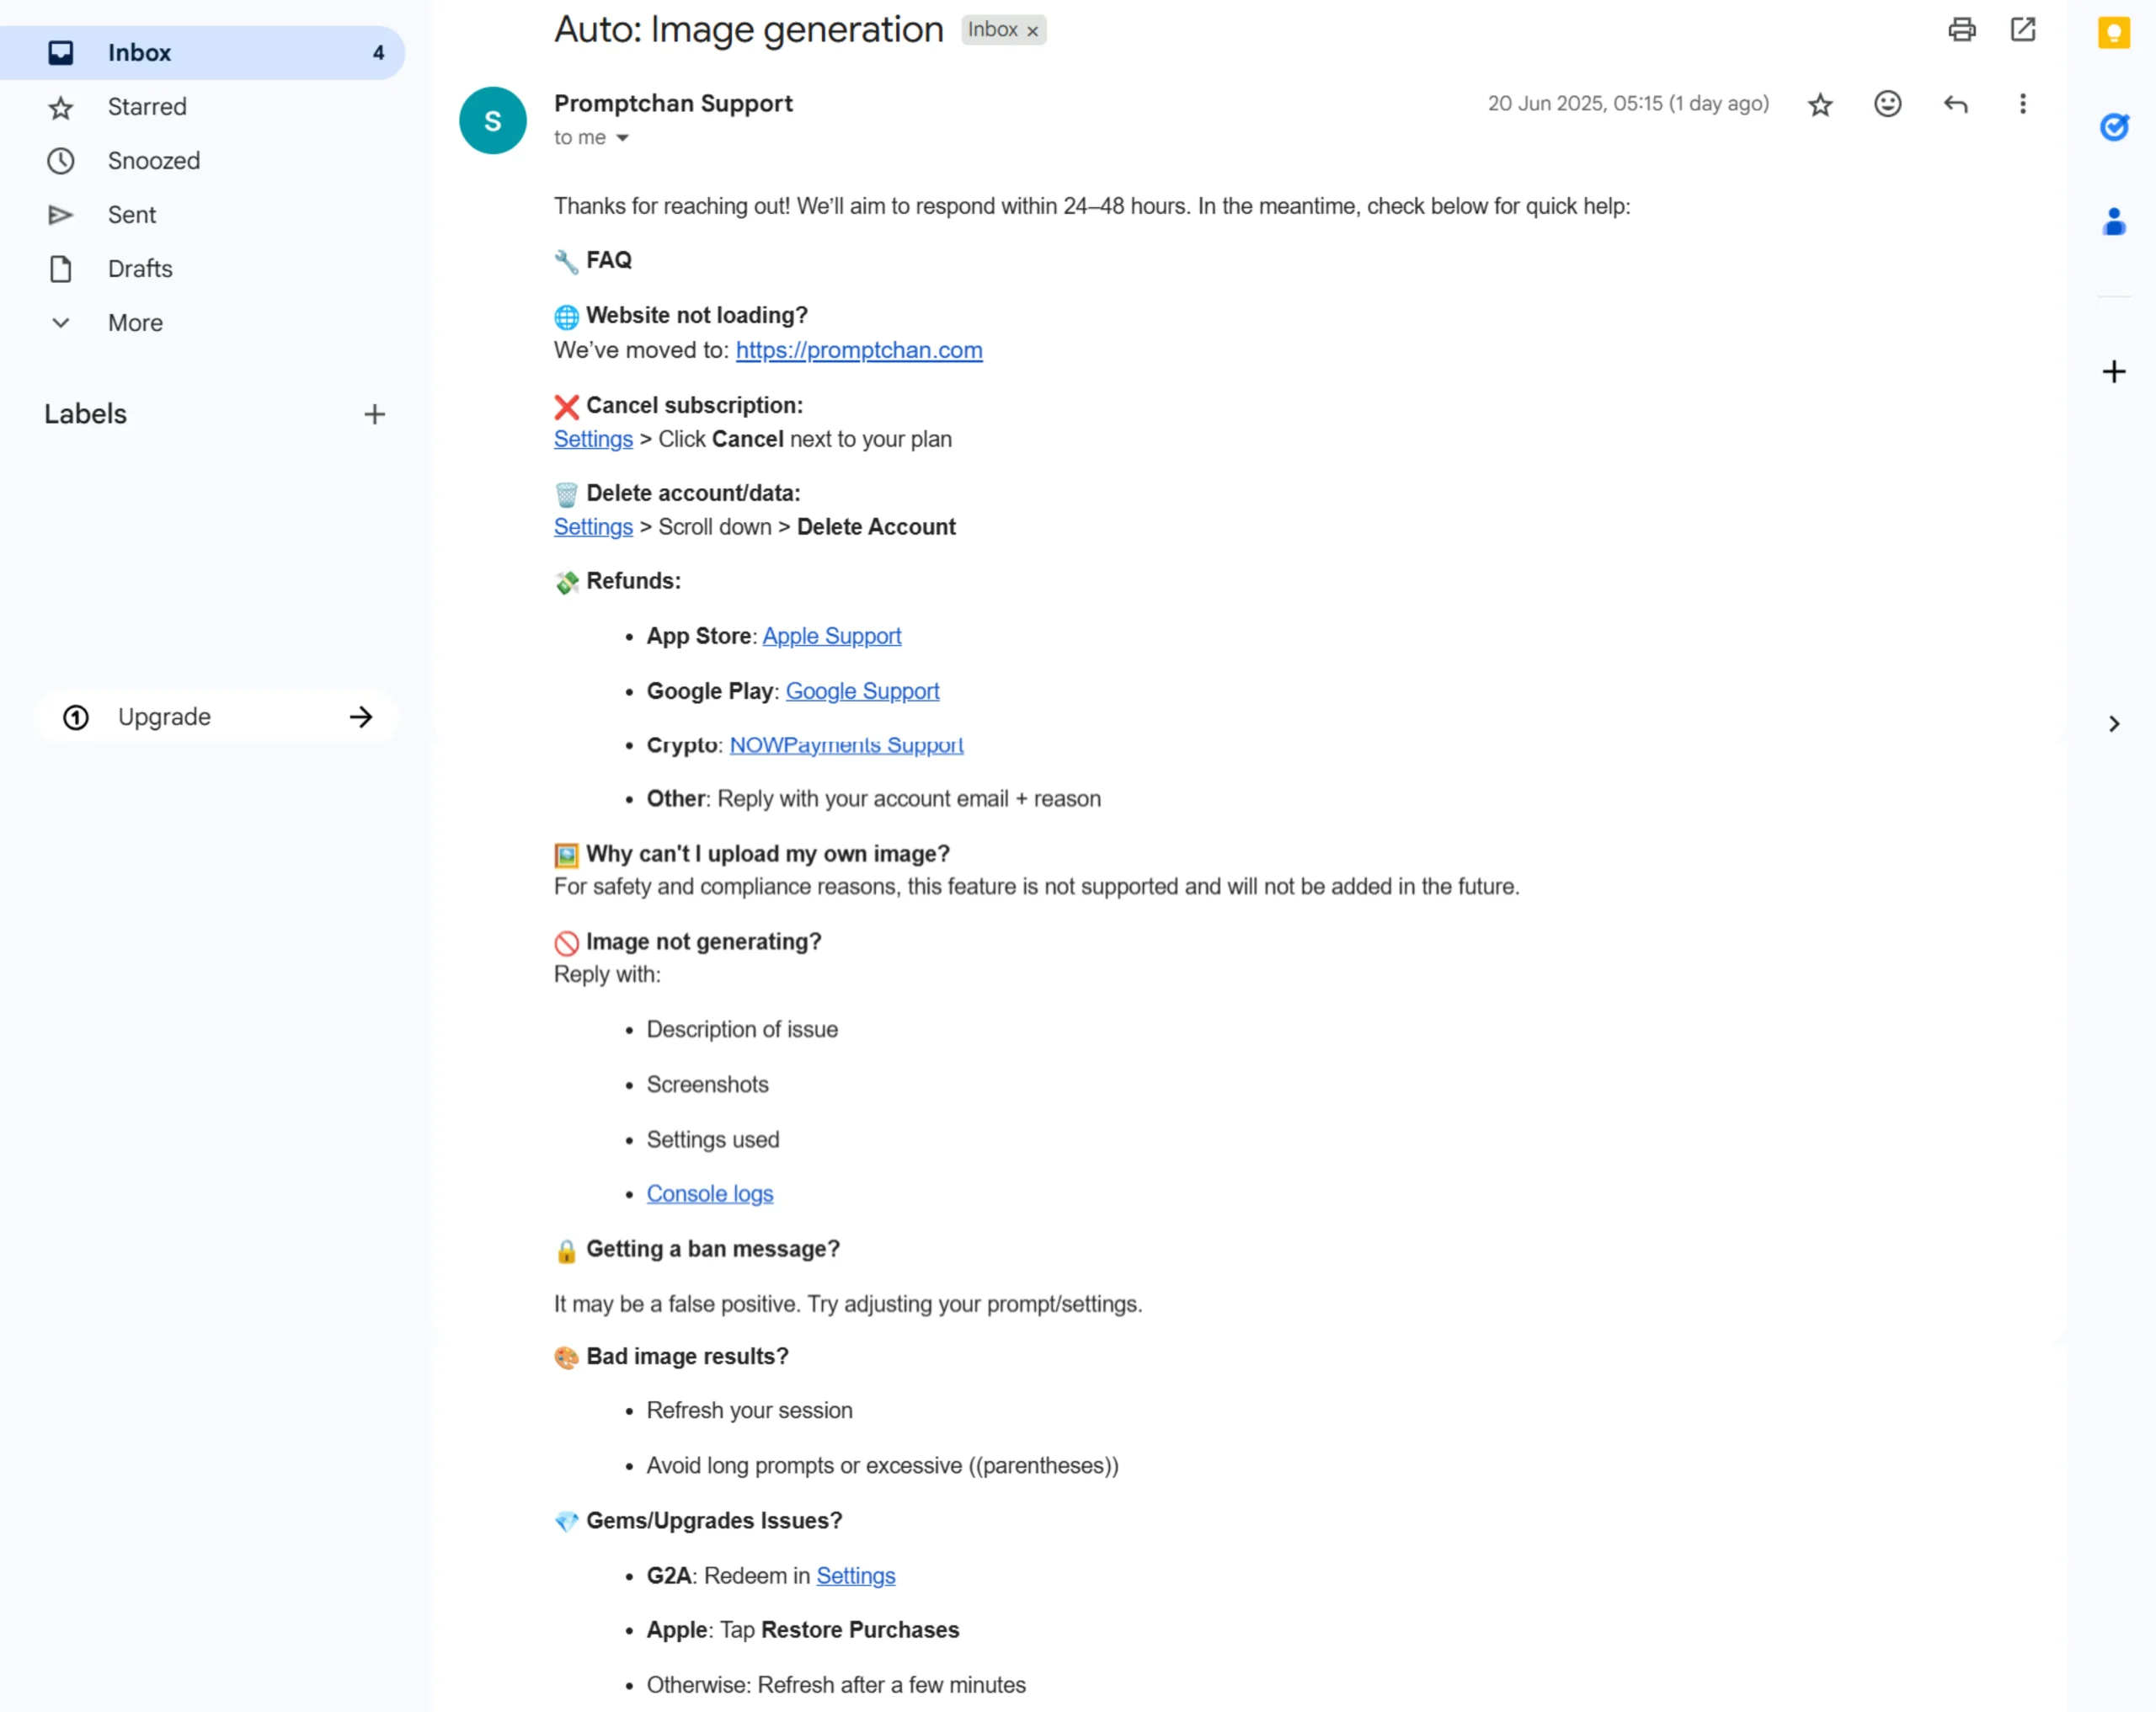Image resolution: width=2156 pixels, height=1712 pixels.
Task: Show recipient details next to 'to me'
Action: pos(622,138)
